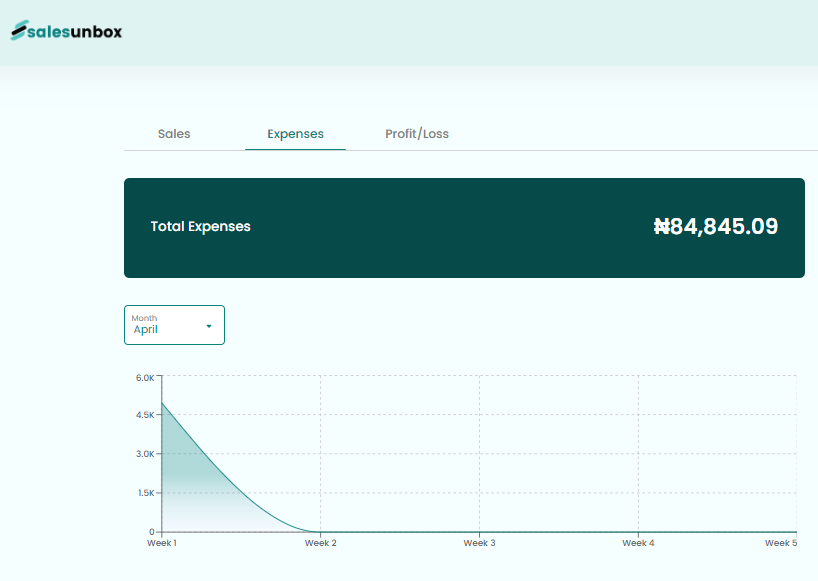Select Week 3 on chart axis
The width and height of the screenshot is (818, 581).
(479, 543)
